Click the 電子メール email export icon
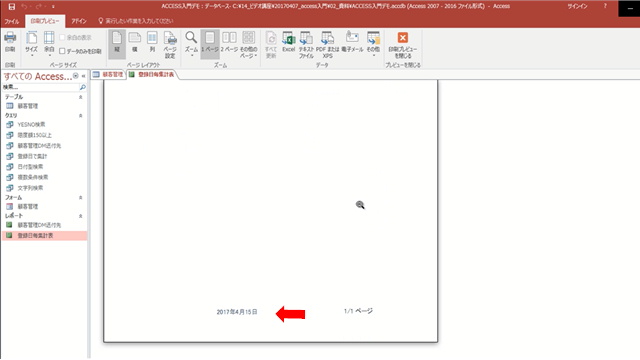640x360 pixels. point(352,42)
